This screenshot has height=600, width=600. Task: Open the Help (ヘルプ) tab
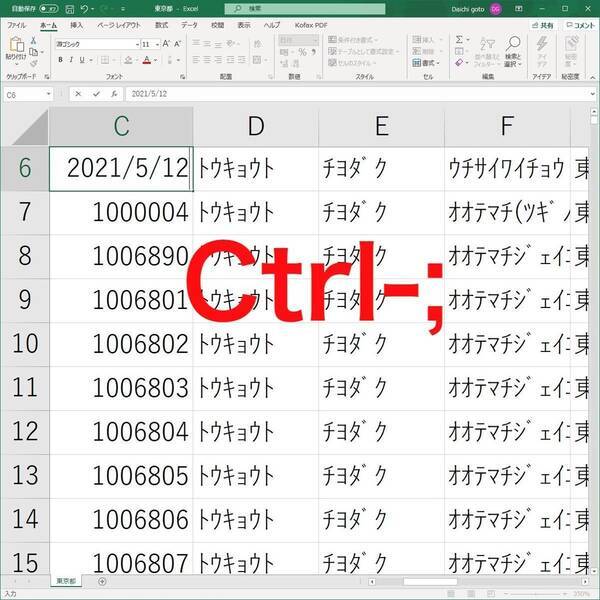(272, 25)
